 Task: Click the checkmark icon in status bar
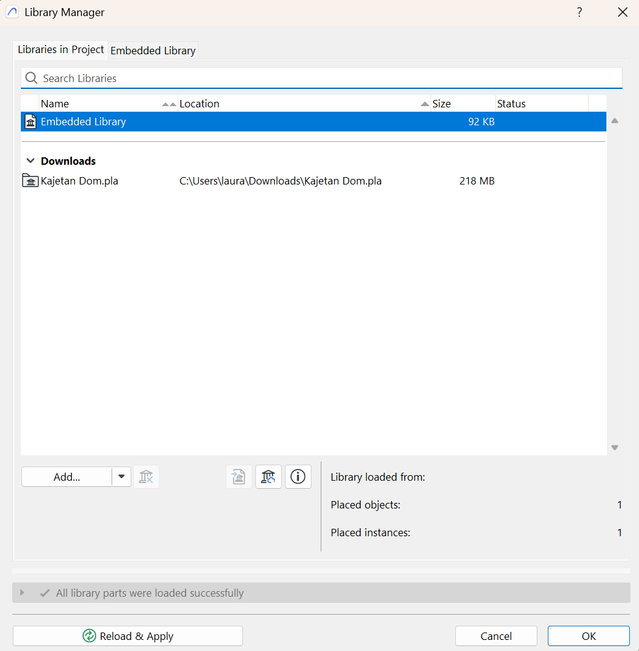coord(45,593)
